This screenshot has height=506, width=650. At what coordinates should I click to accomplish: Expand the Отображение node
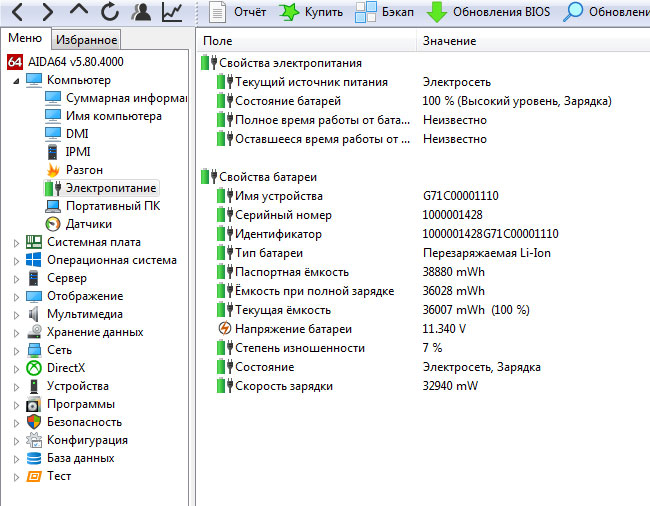[16, 297]
